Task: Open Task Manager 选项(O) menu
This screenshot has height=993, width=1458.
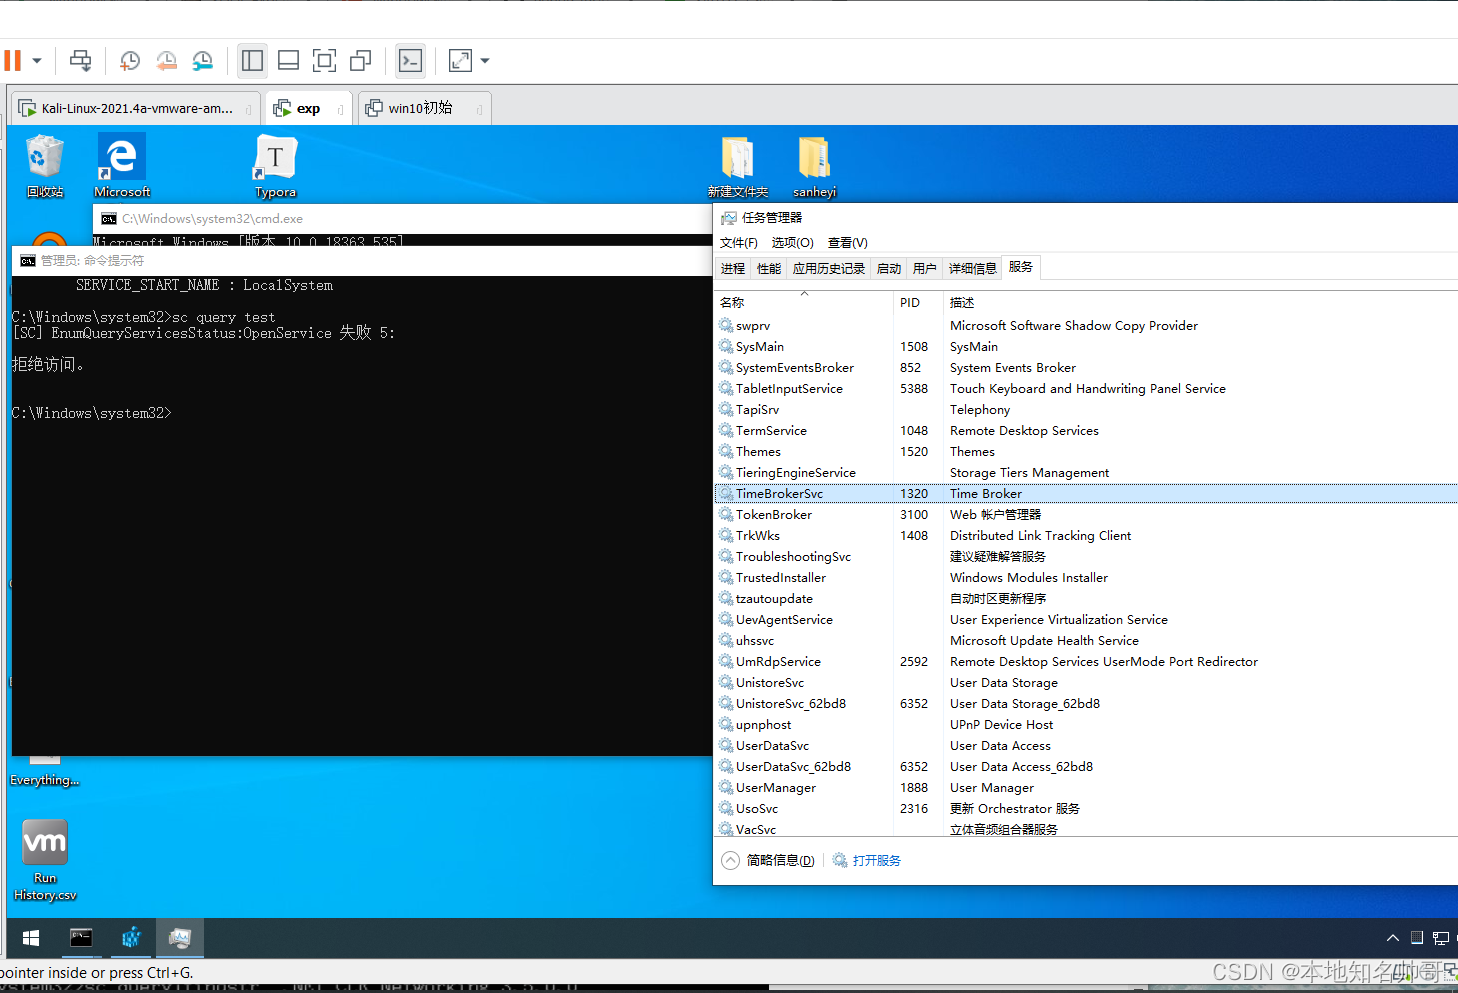Action: [x=792, y=243]
